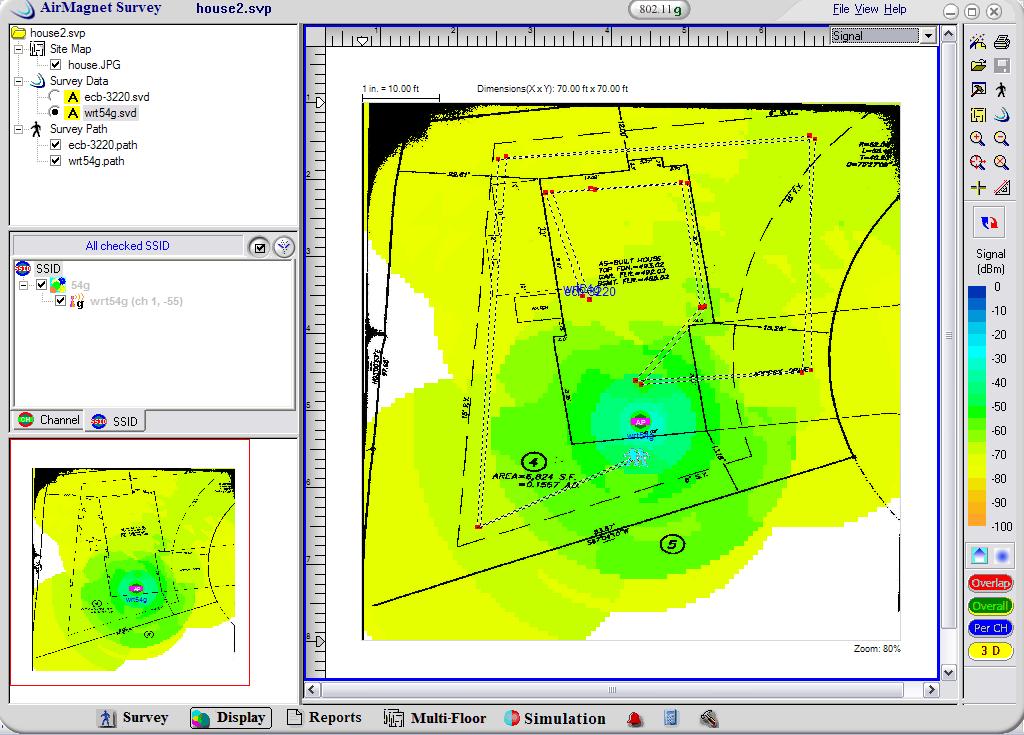Click the map vertical scrollbar up arrow

[x=949, y=33]
